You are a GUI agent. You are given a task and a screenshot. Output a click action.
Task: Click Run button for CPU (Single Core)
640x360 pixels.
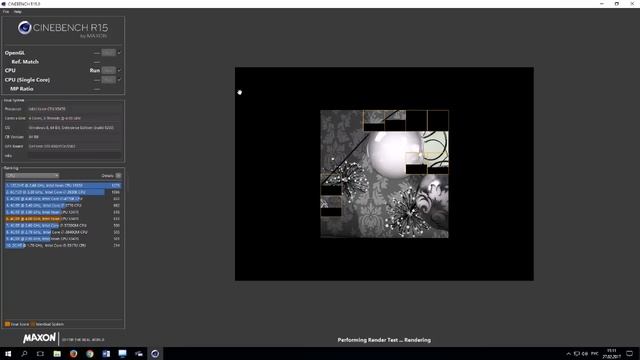108,80
